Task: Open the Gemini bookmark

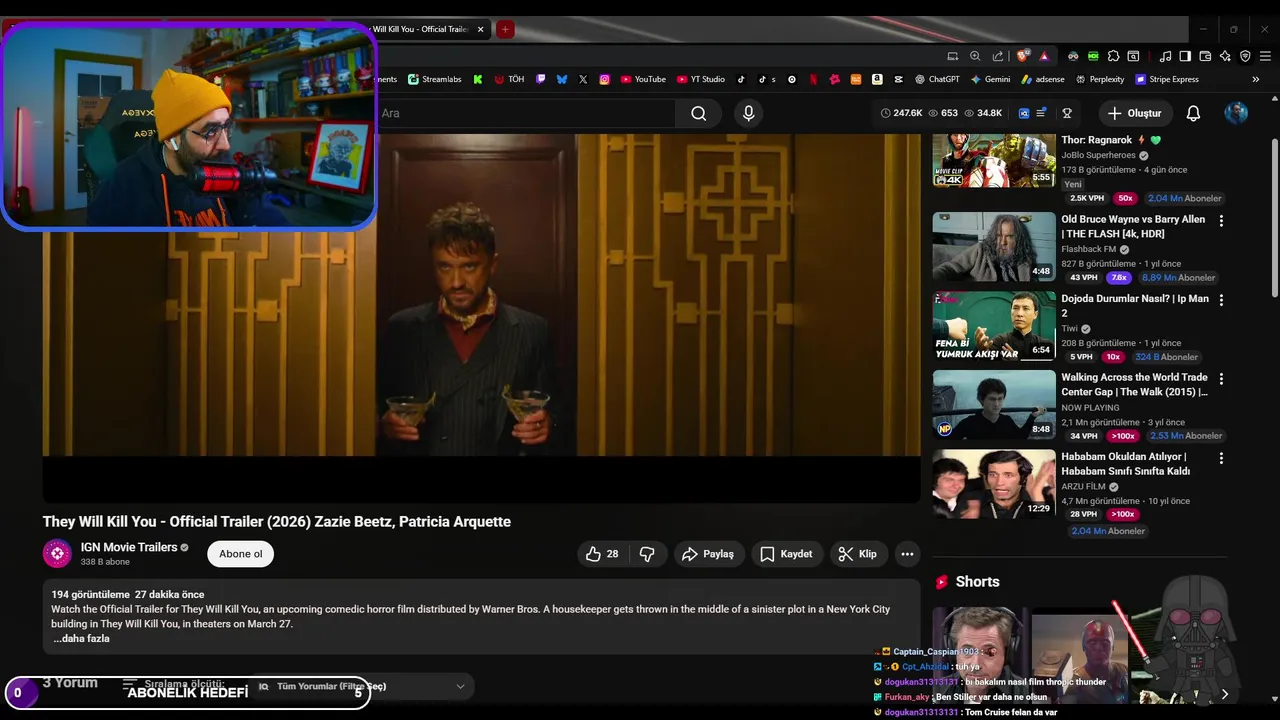Action: [990, 79]
